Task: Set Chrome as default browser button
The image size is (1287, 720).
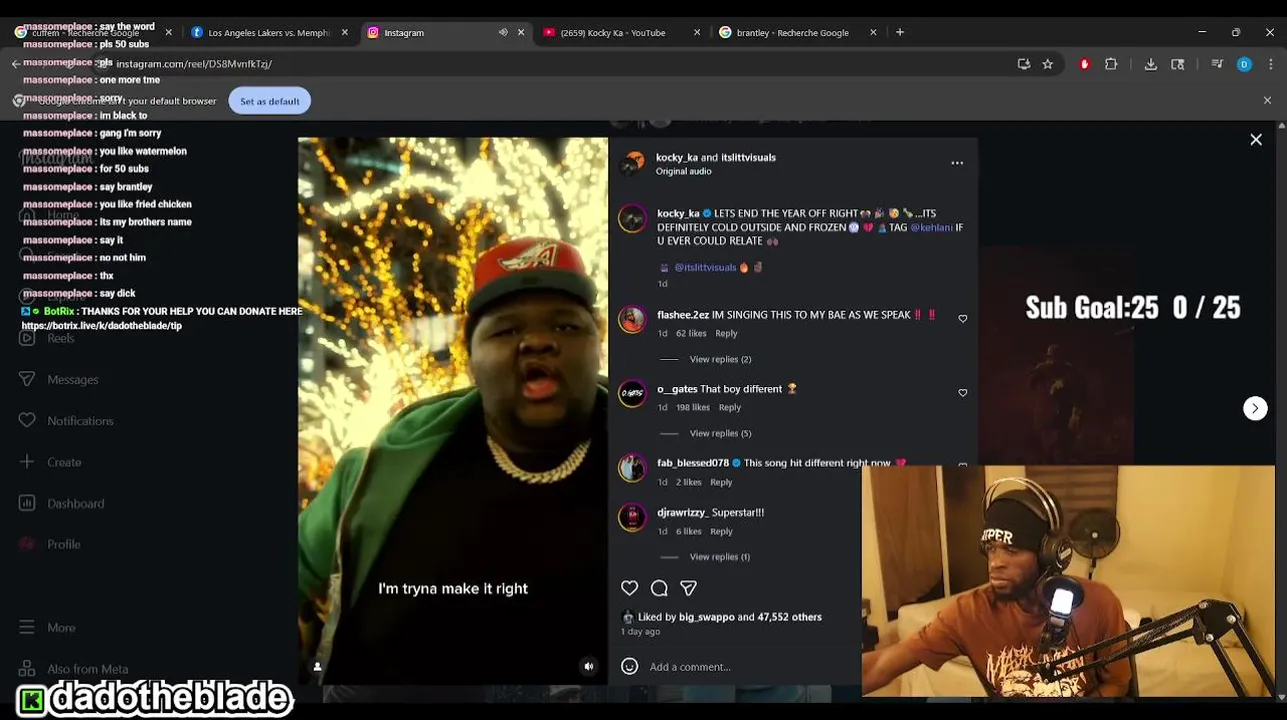Action: click(269, 101)
